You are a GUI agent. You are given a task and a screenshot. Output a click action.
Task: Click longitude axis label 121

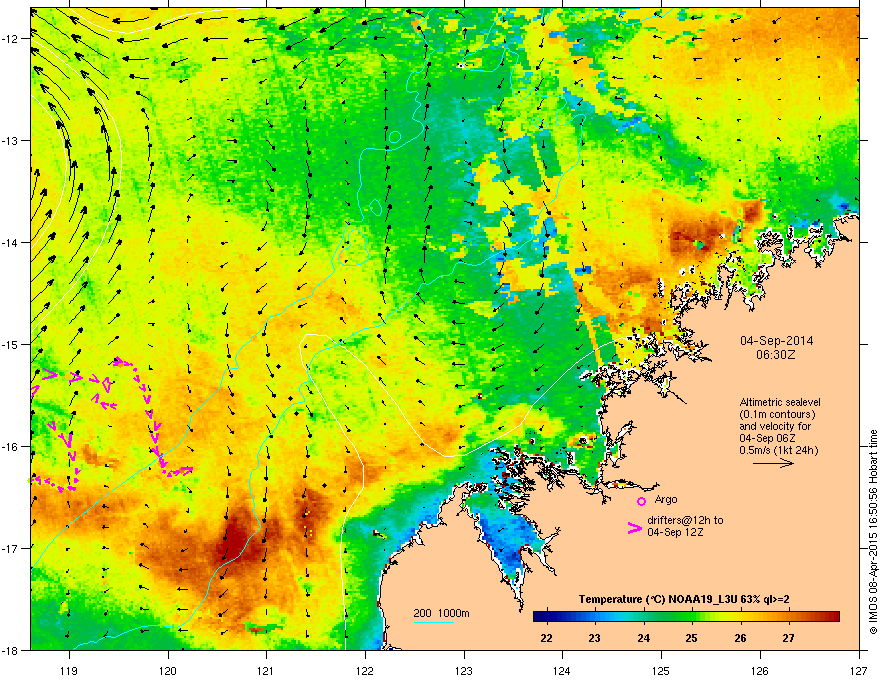click(266, 670)
